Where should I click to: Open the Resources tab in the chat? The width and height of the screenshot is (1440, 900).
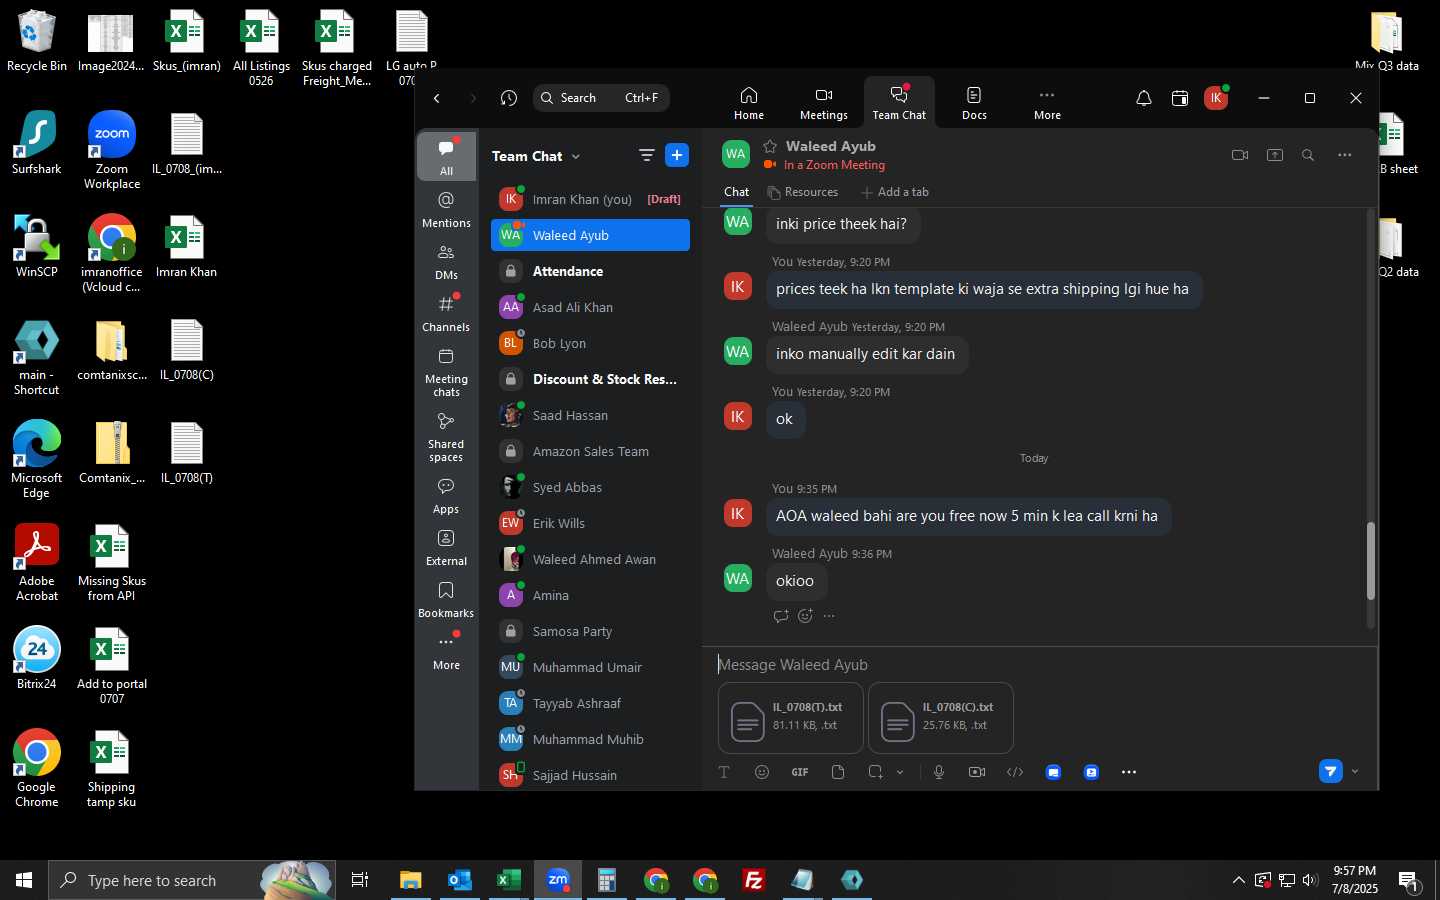click(x=802, y=192)
